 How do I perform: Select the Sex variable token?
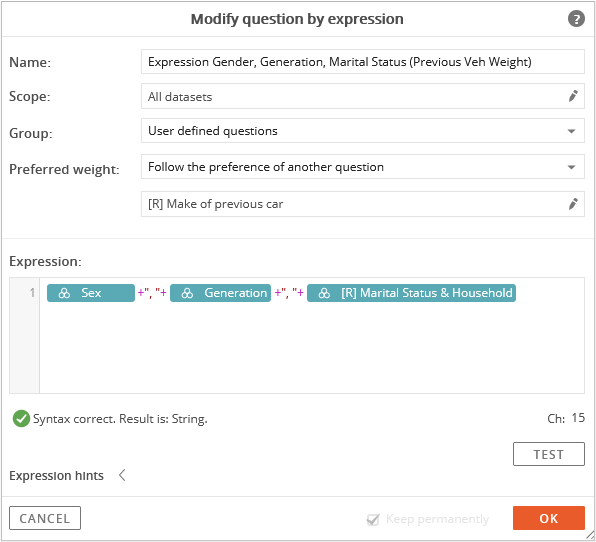(91, 293)
